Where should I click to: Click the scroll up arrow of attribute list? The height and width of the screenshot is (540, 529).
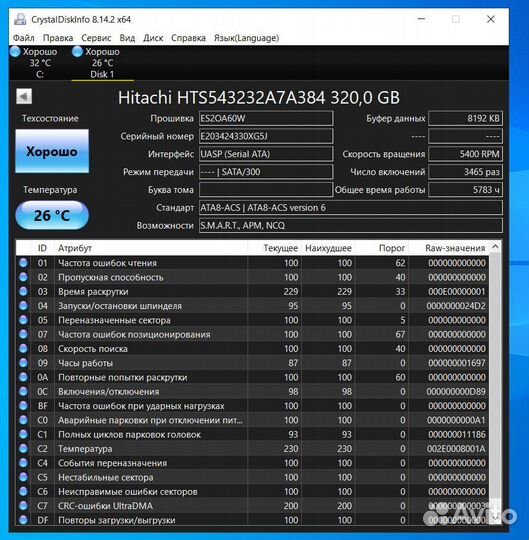(x=495, y=247)
